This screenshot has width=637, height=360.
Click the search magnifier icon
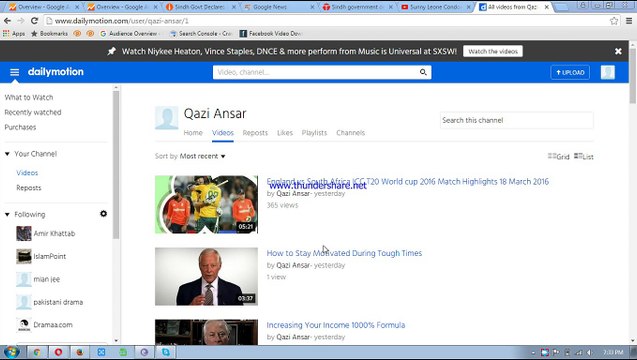coord(423,72)
